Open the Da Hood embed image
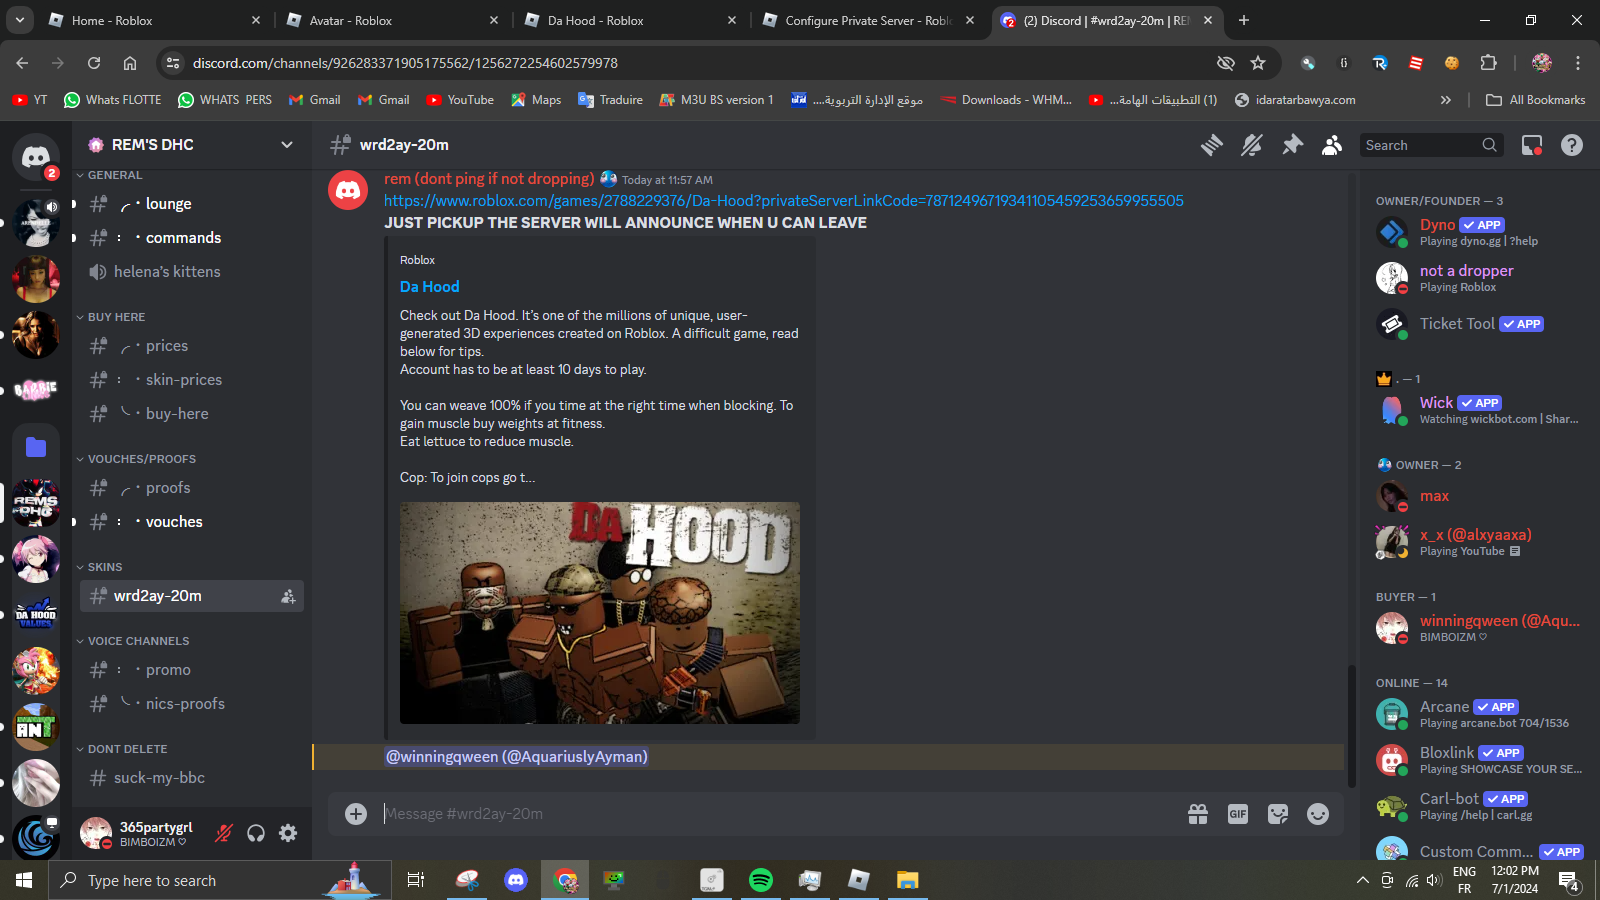The width and height of the screenshot is (1600, 900). 600,613
